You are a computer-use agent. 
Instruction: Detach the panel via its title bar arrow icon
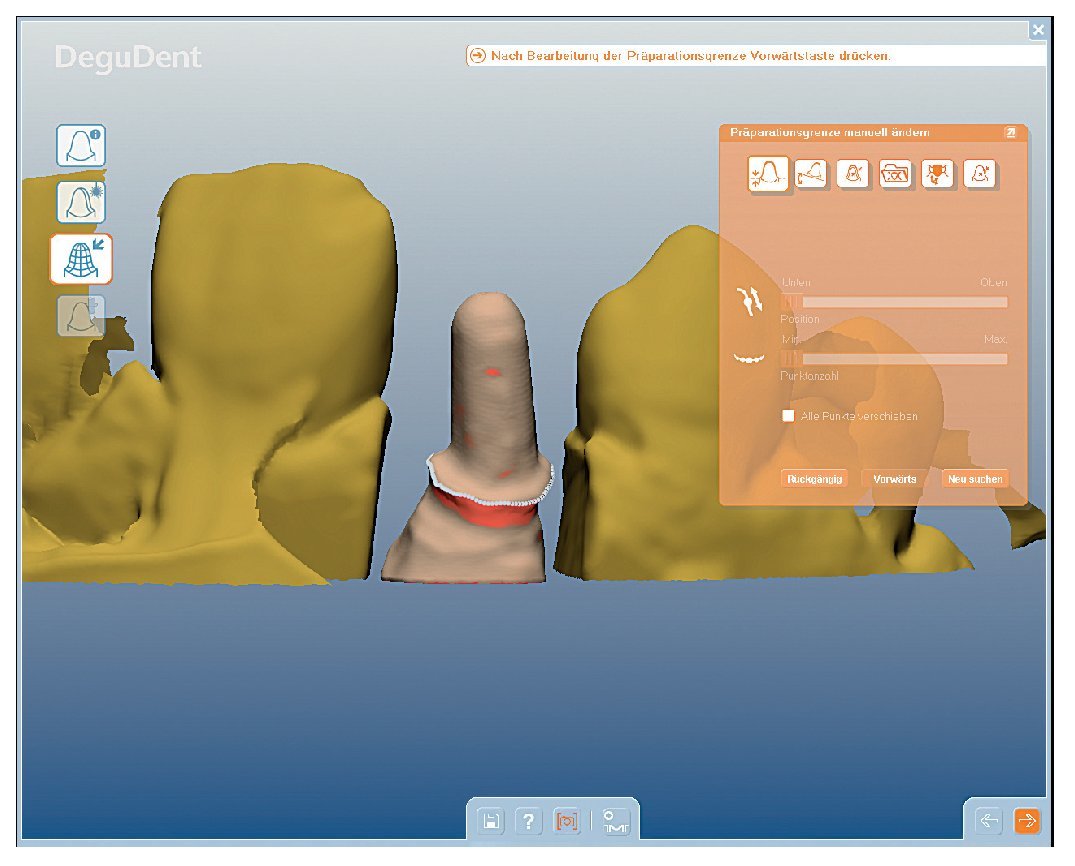1010,132
